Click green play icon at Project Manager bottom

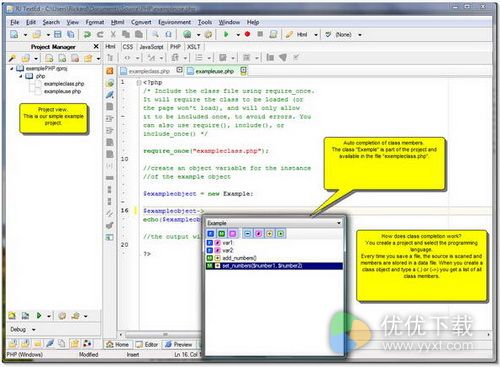[39, 315]
